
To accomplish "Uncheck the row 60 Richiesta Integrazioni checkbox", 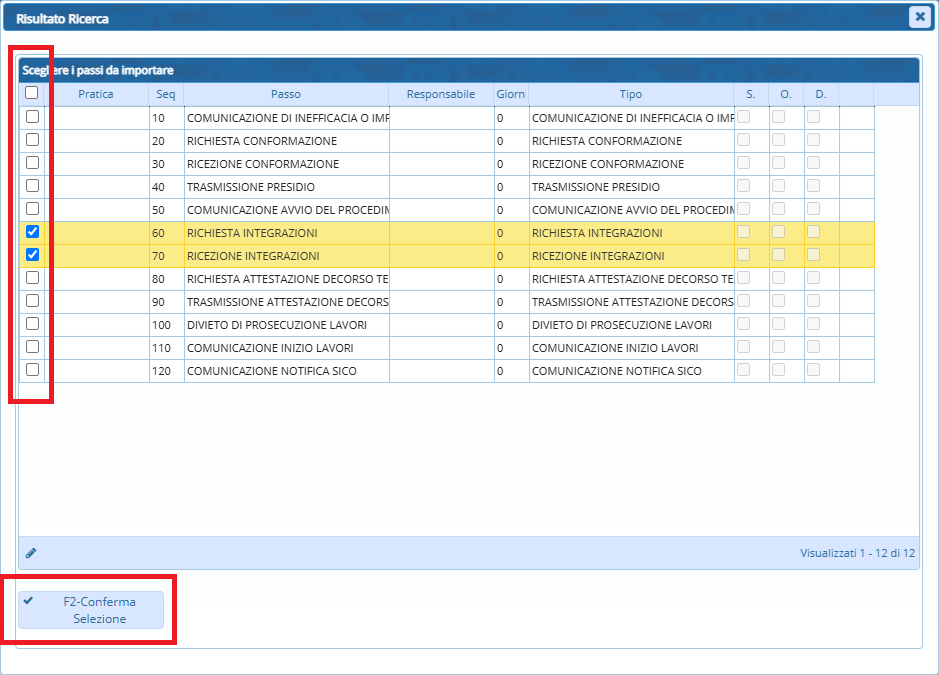I will [32, 232].
